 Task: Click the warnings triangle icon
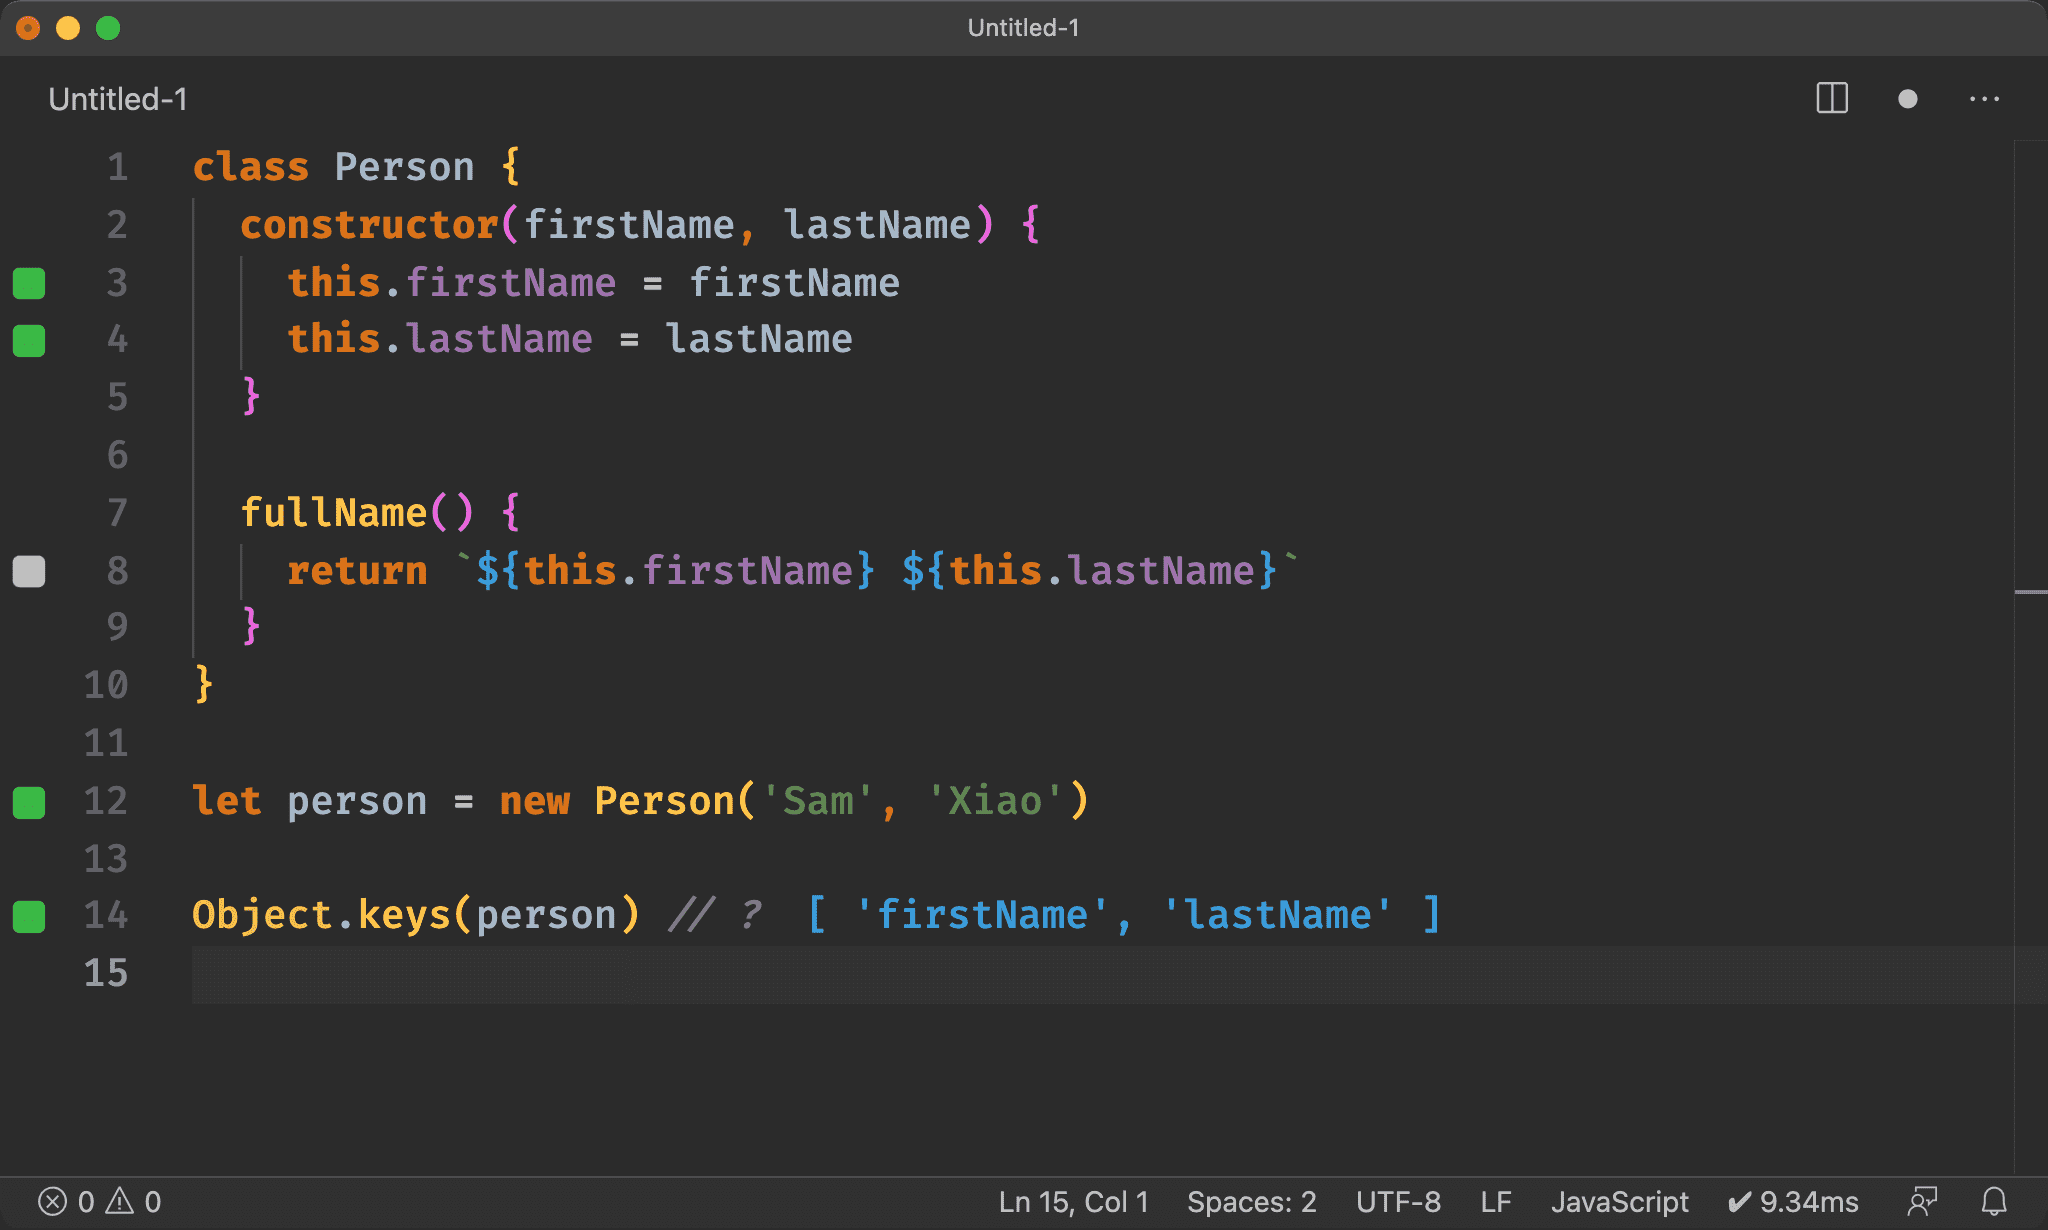[120, 1201]
